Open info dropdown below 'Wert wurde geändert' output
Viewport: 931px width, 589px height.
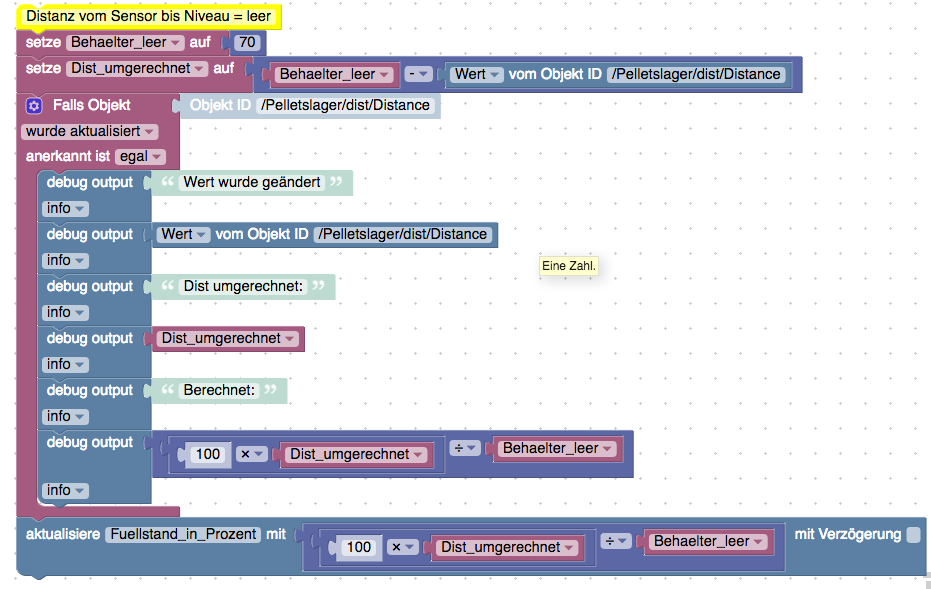tap(65, 208)
